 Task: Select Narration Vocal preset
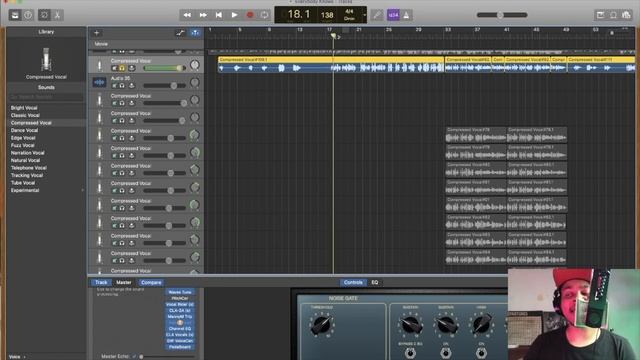[x=27, y=153]
